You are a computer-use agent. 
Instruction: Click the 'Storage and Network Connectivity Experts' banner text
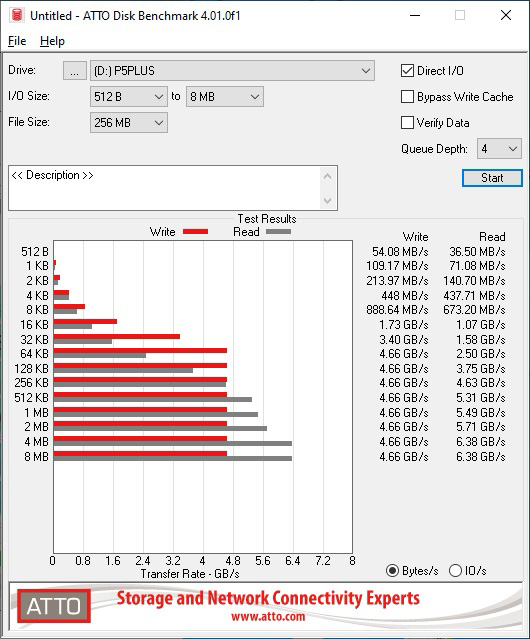click(x=268, y=598)
